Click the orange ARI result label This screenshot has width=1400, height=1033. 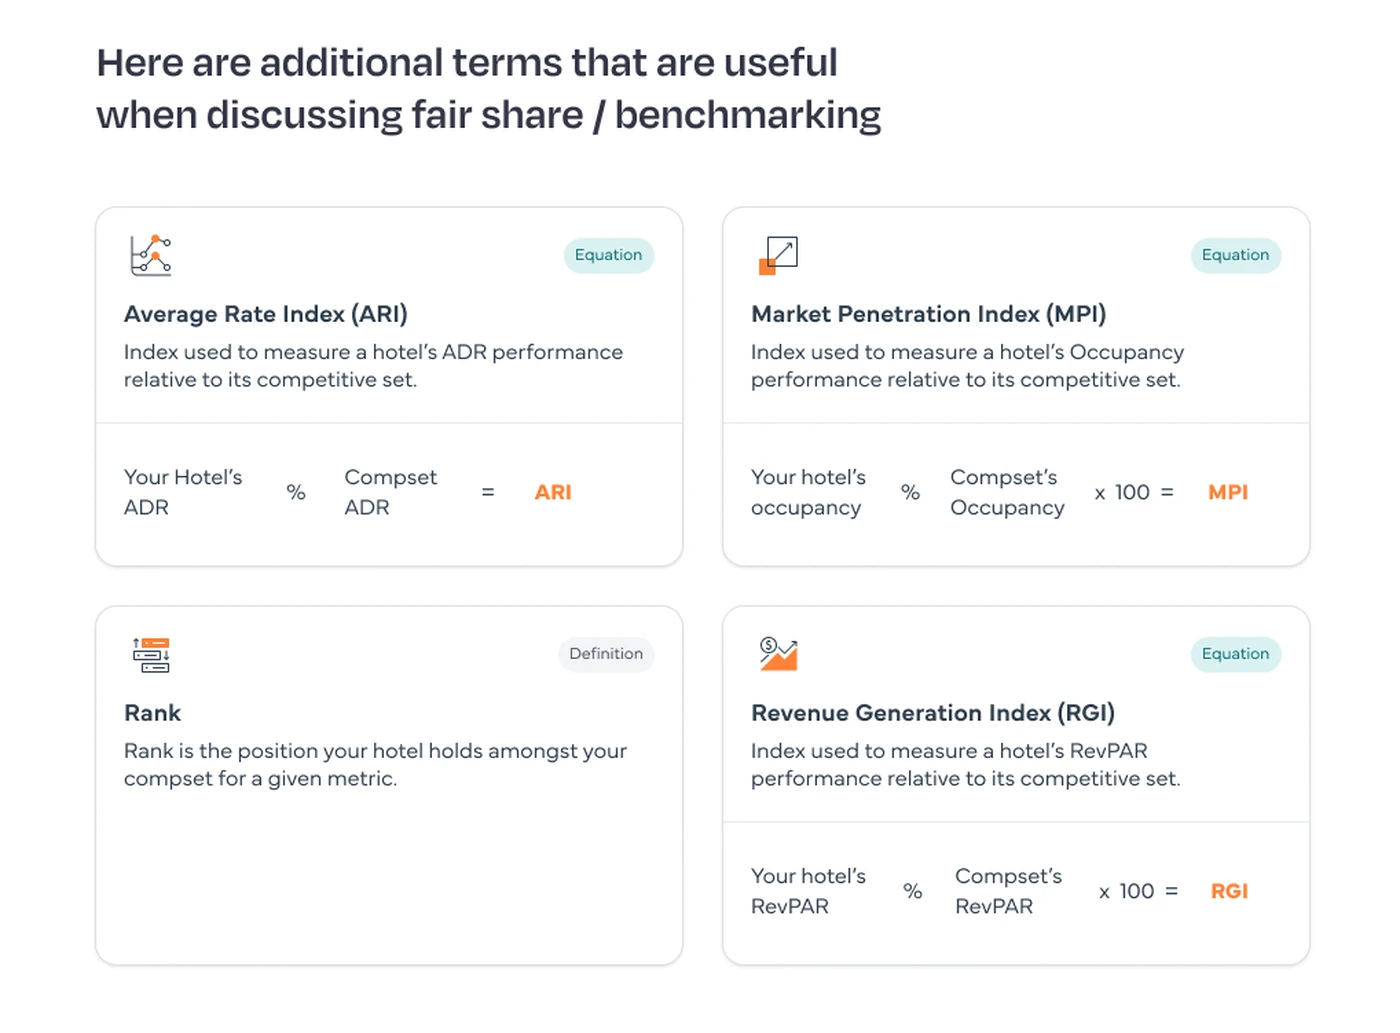coord(553,492)
